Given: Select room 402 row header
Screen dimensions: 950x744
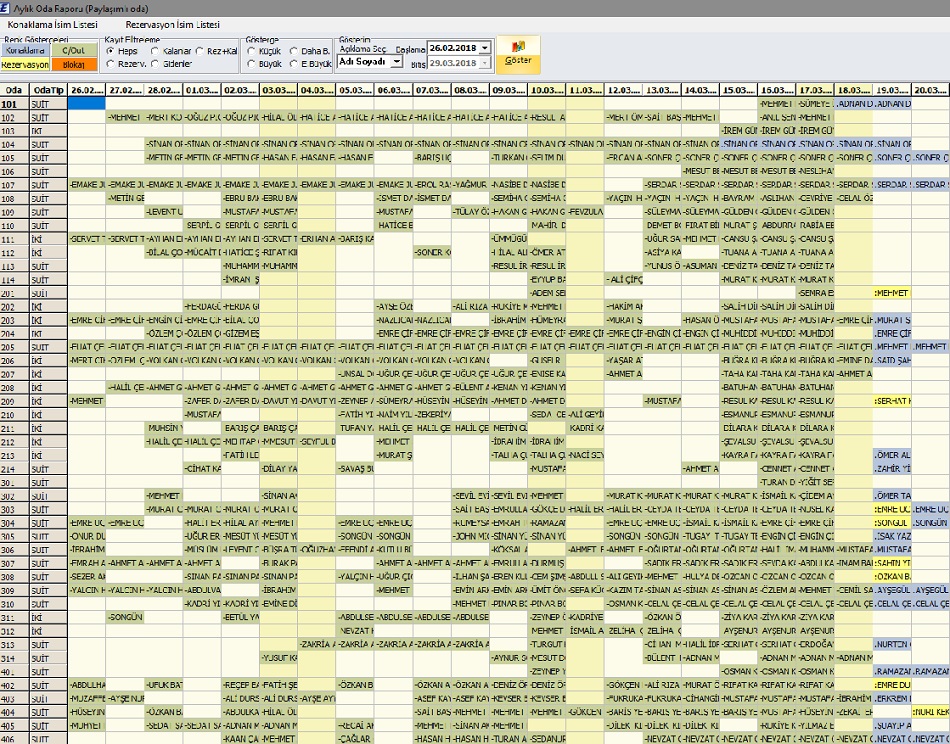Looking at the screenshot, I should coord(15,685).
